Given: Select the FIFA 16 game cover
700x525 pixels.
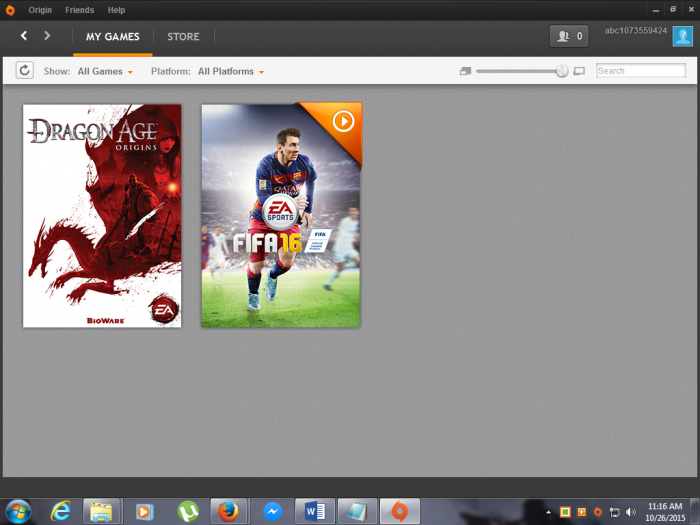Looking at the screenshot, I should click(281, 216).
